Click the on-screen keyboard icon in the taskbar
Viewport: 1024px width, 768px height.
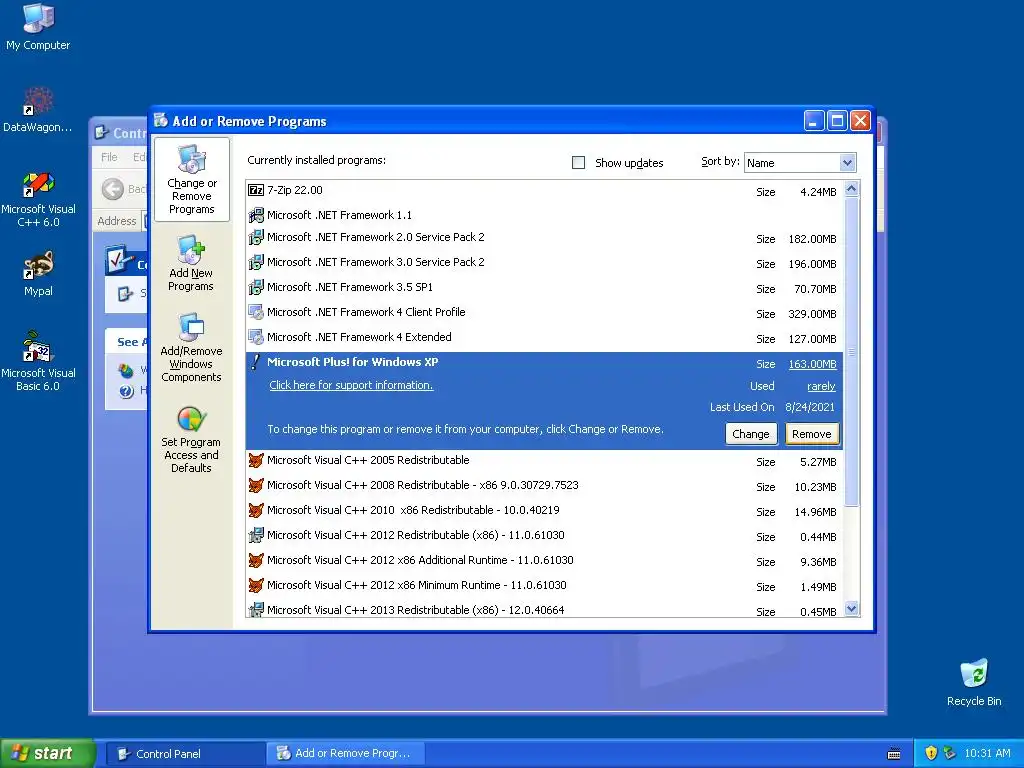pos(894,754)
